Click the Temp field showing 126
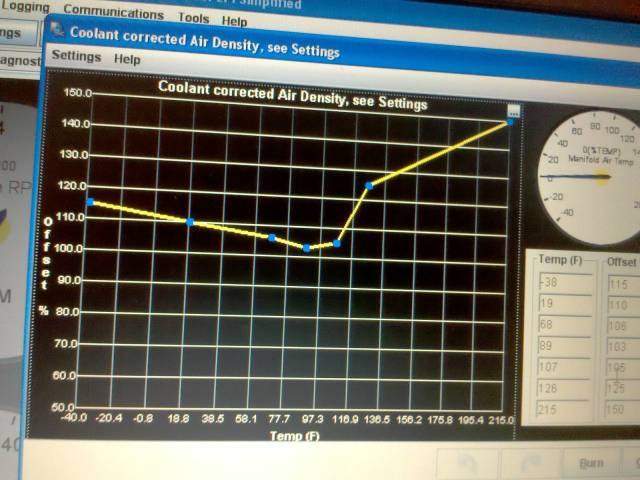Image resolution: width=640 pixels, height=480 pixels. point(563,388)
